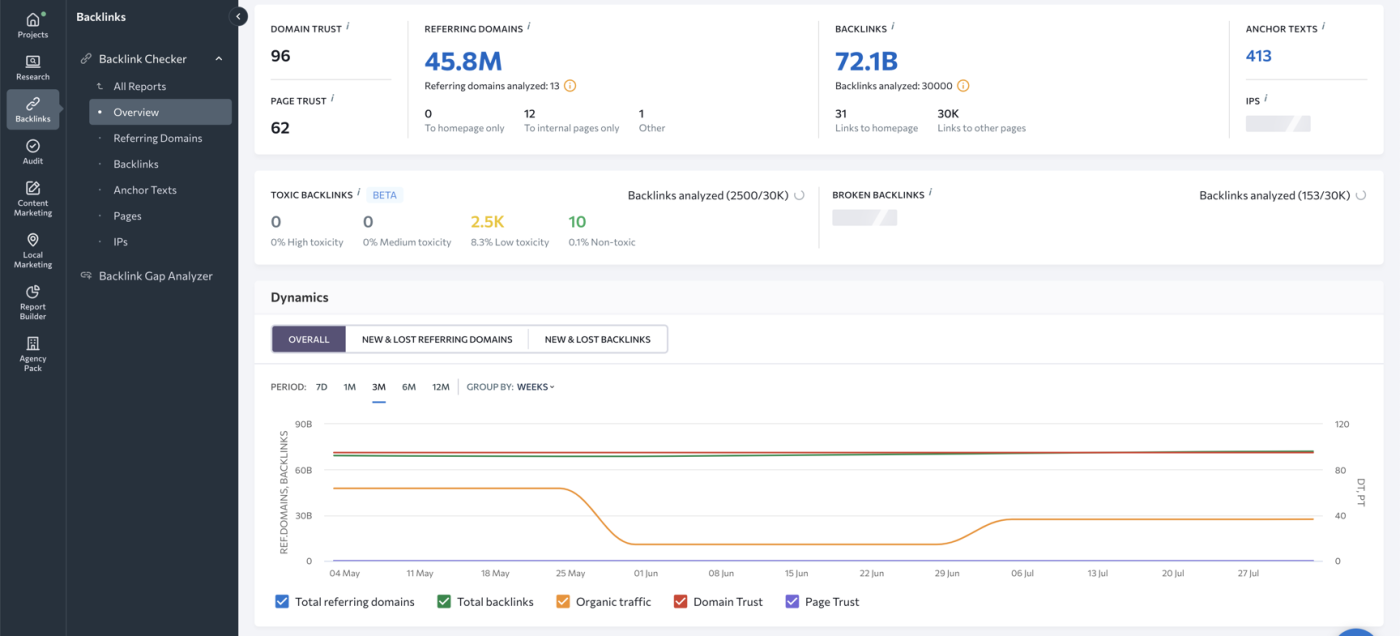Open the Projects section icon
This screenshot has width=1400, height=636.
33,20
